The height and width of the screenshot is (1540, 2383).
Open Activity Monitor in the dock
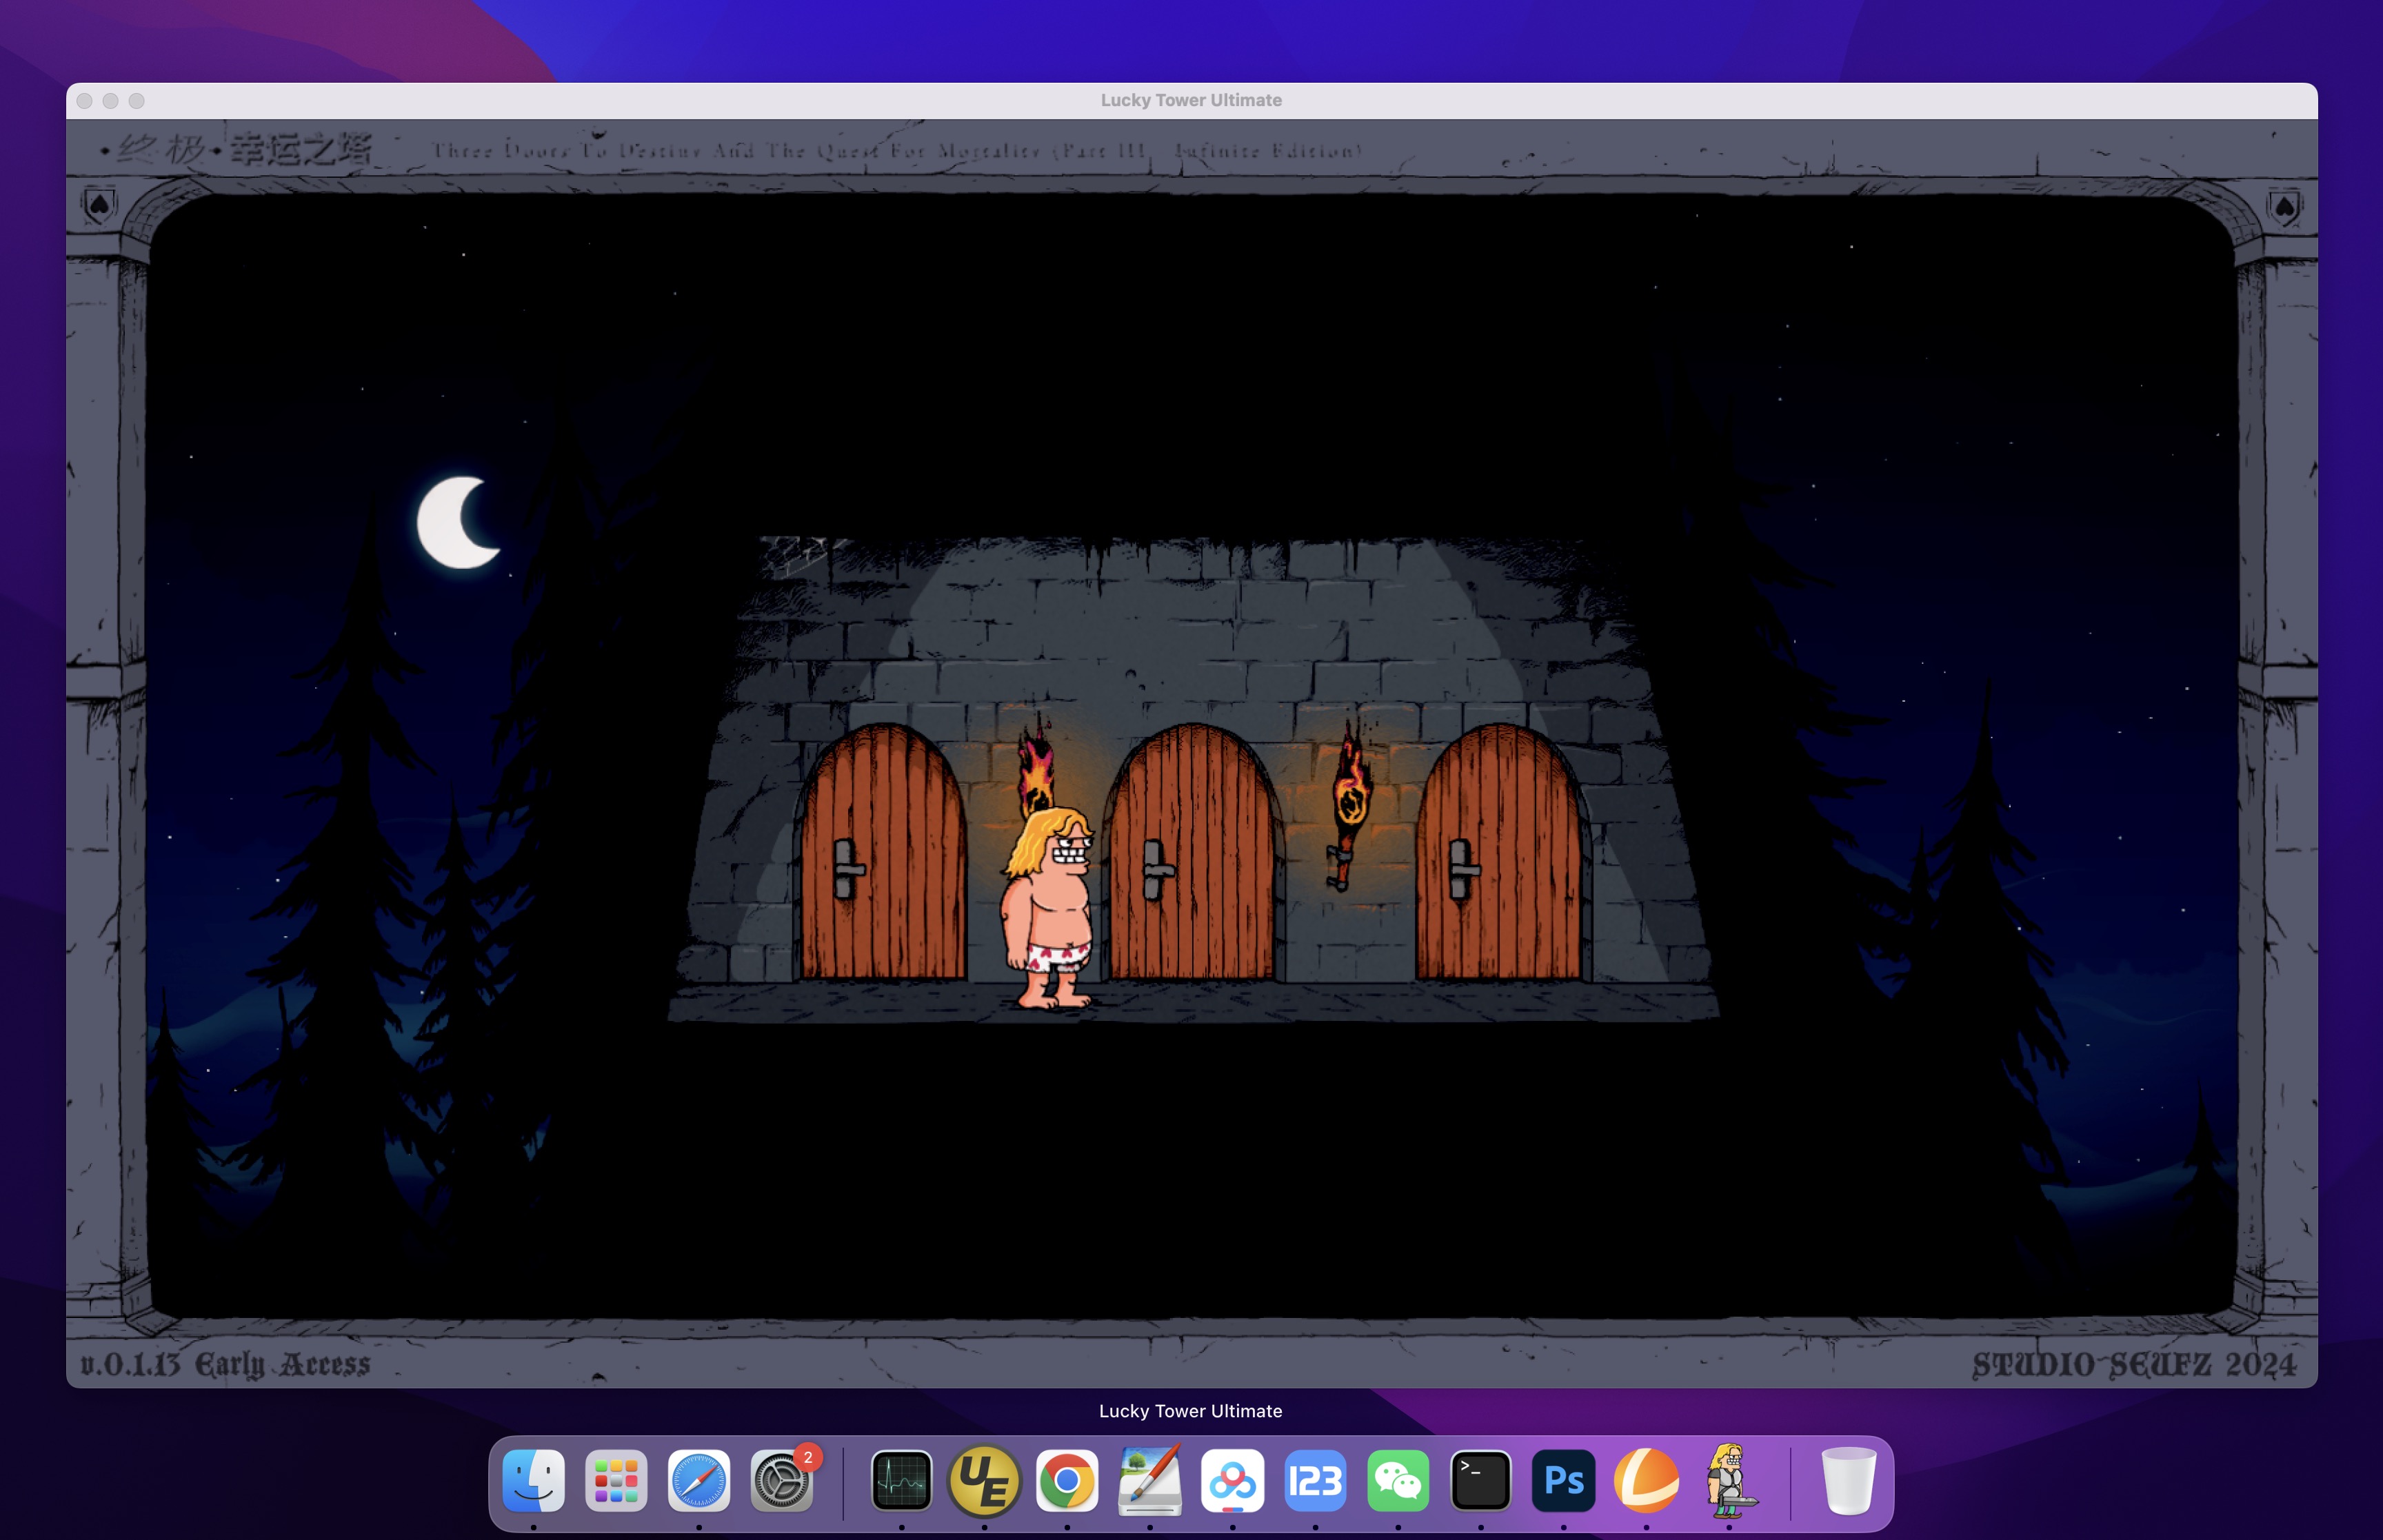point(901,1480)
